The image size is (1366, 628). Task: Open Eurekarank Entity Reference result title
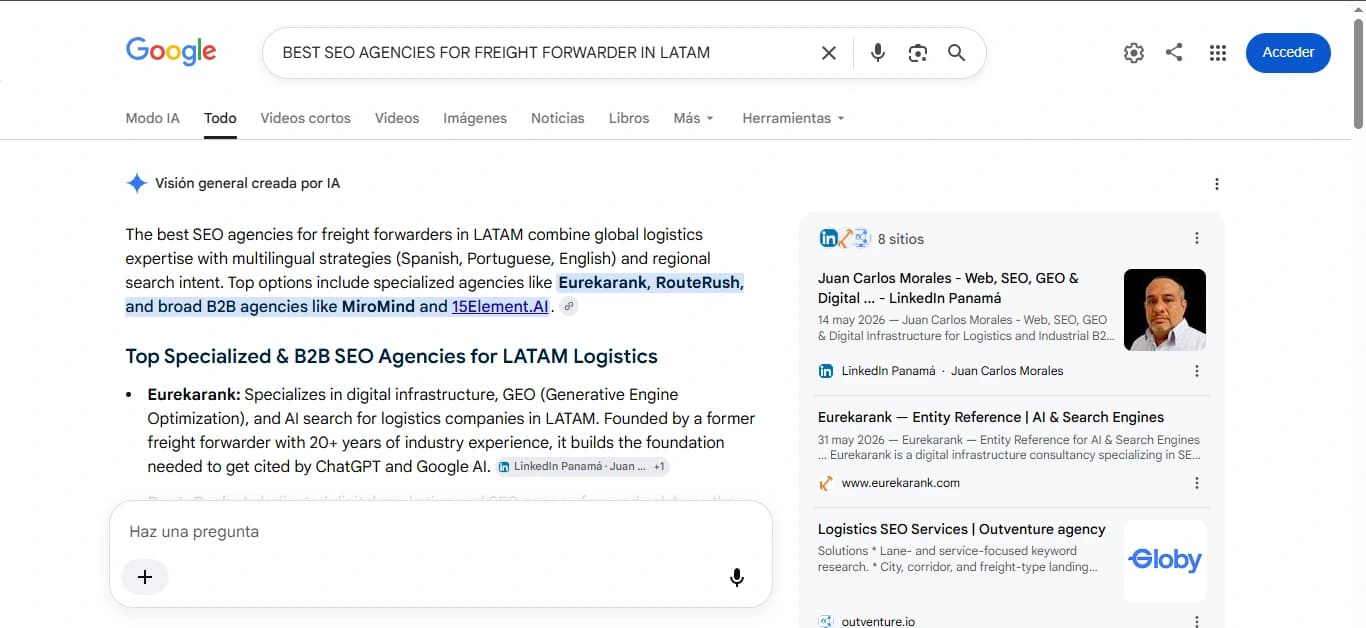[x=991, y=417]
